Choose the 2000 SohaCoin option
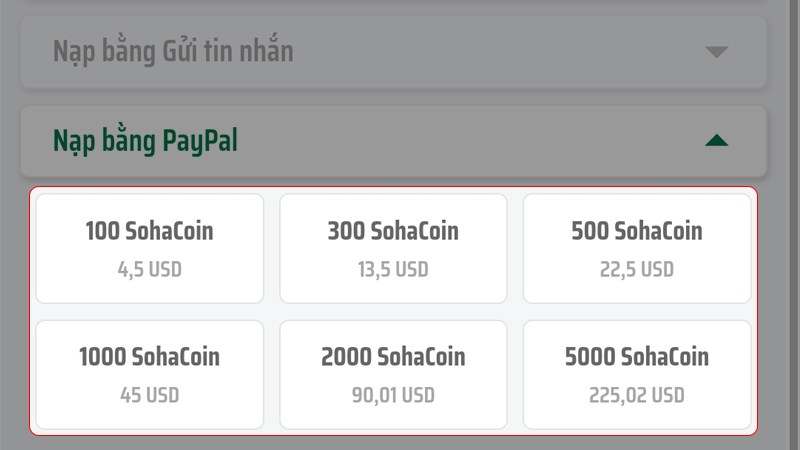The height and width of the screenshot is (450, 800). [x=393, y=375]
